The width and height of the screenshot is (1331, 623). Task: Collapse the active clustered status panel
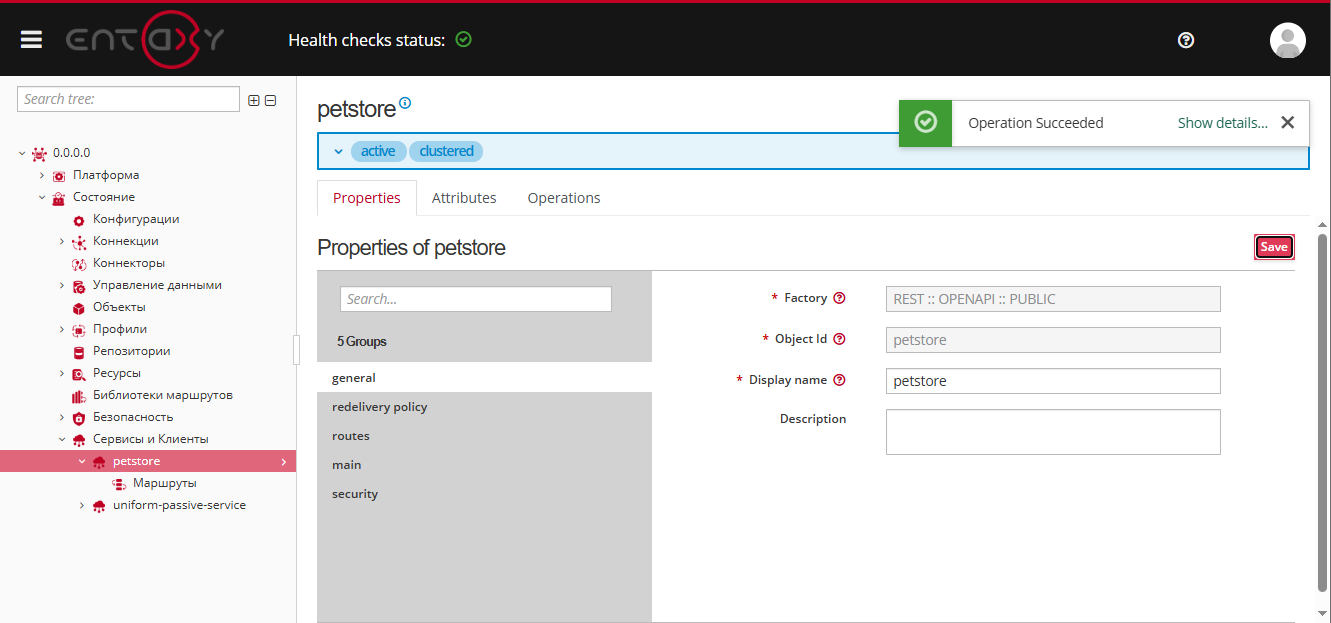338,151
